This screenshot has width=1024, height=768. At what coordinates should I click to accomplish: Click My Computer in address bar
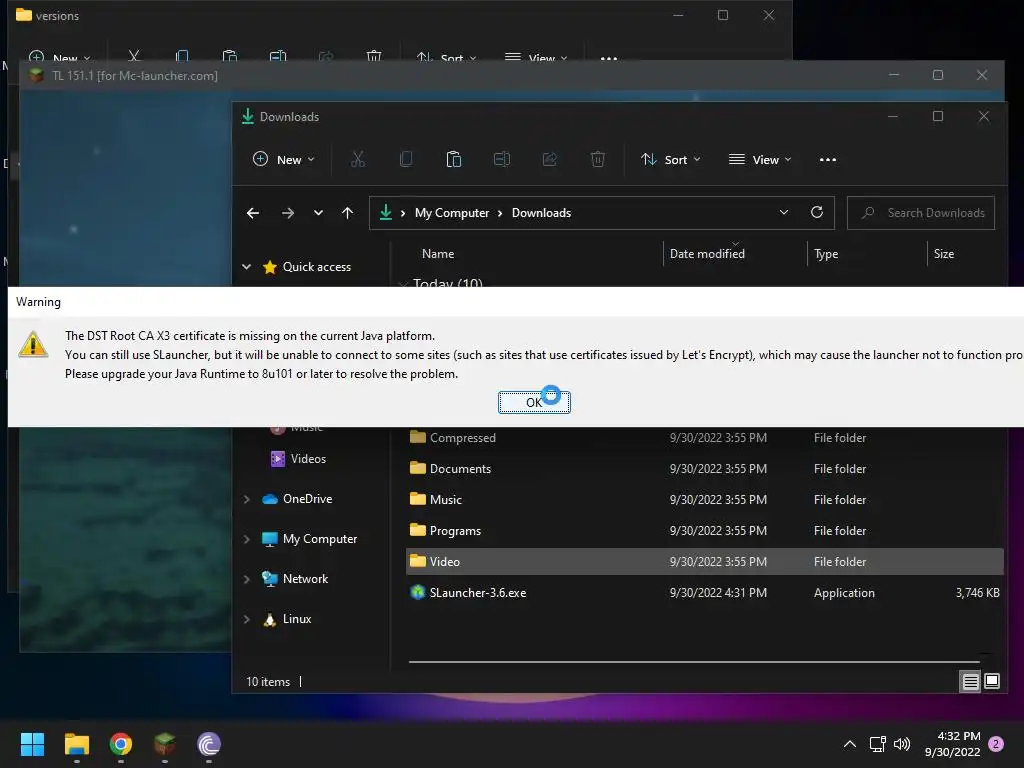451,213
